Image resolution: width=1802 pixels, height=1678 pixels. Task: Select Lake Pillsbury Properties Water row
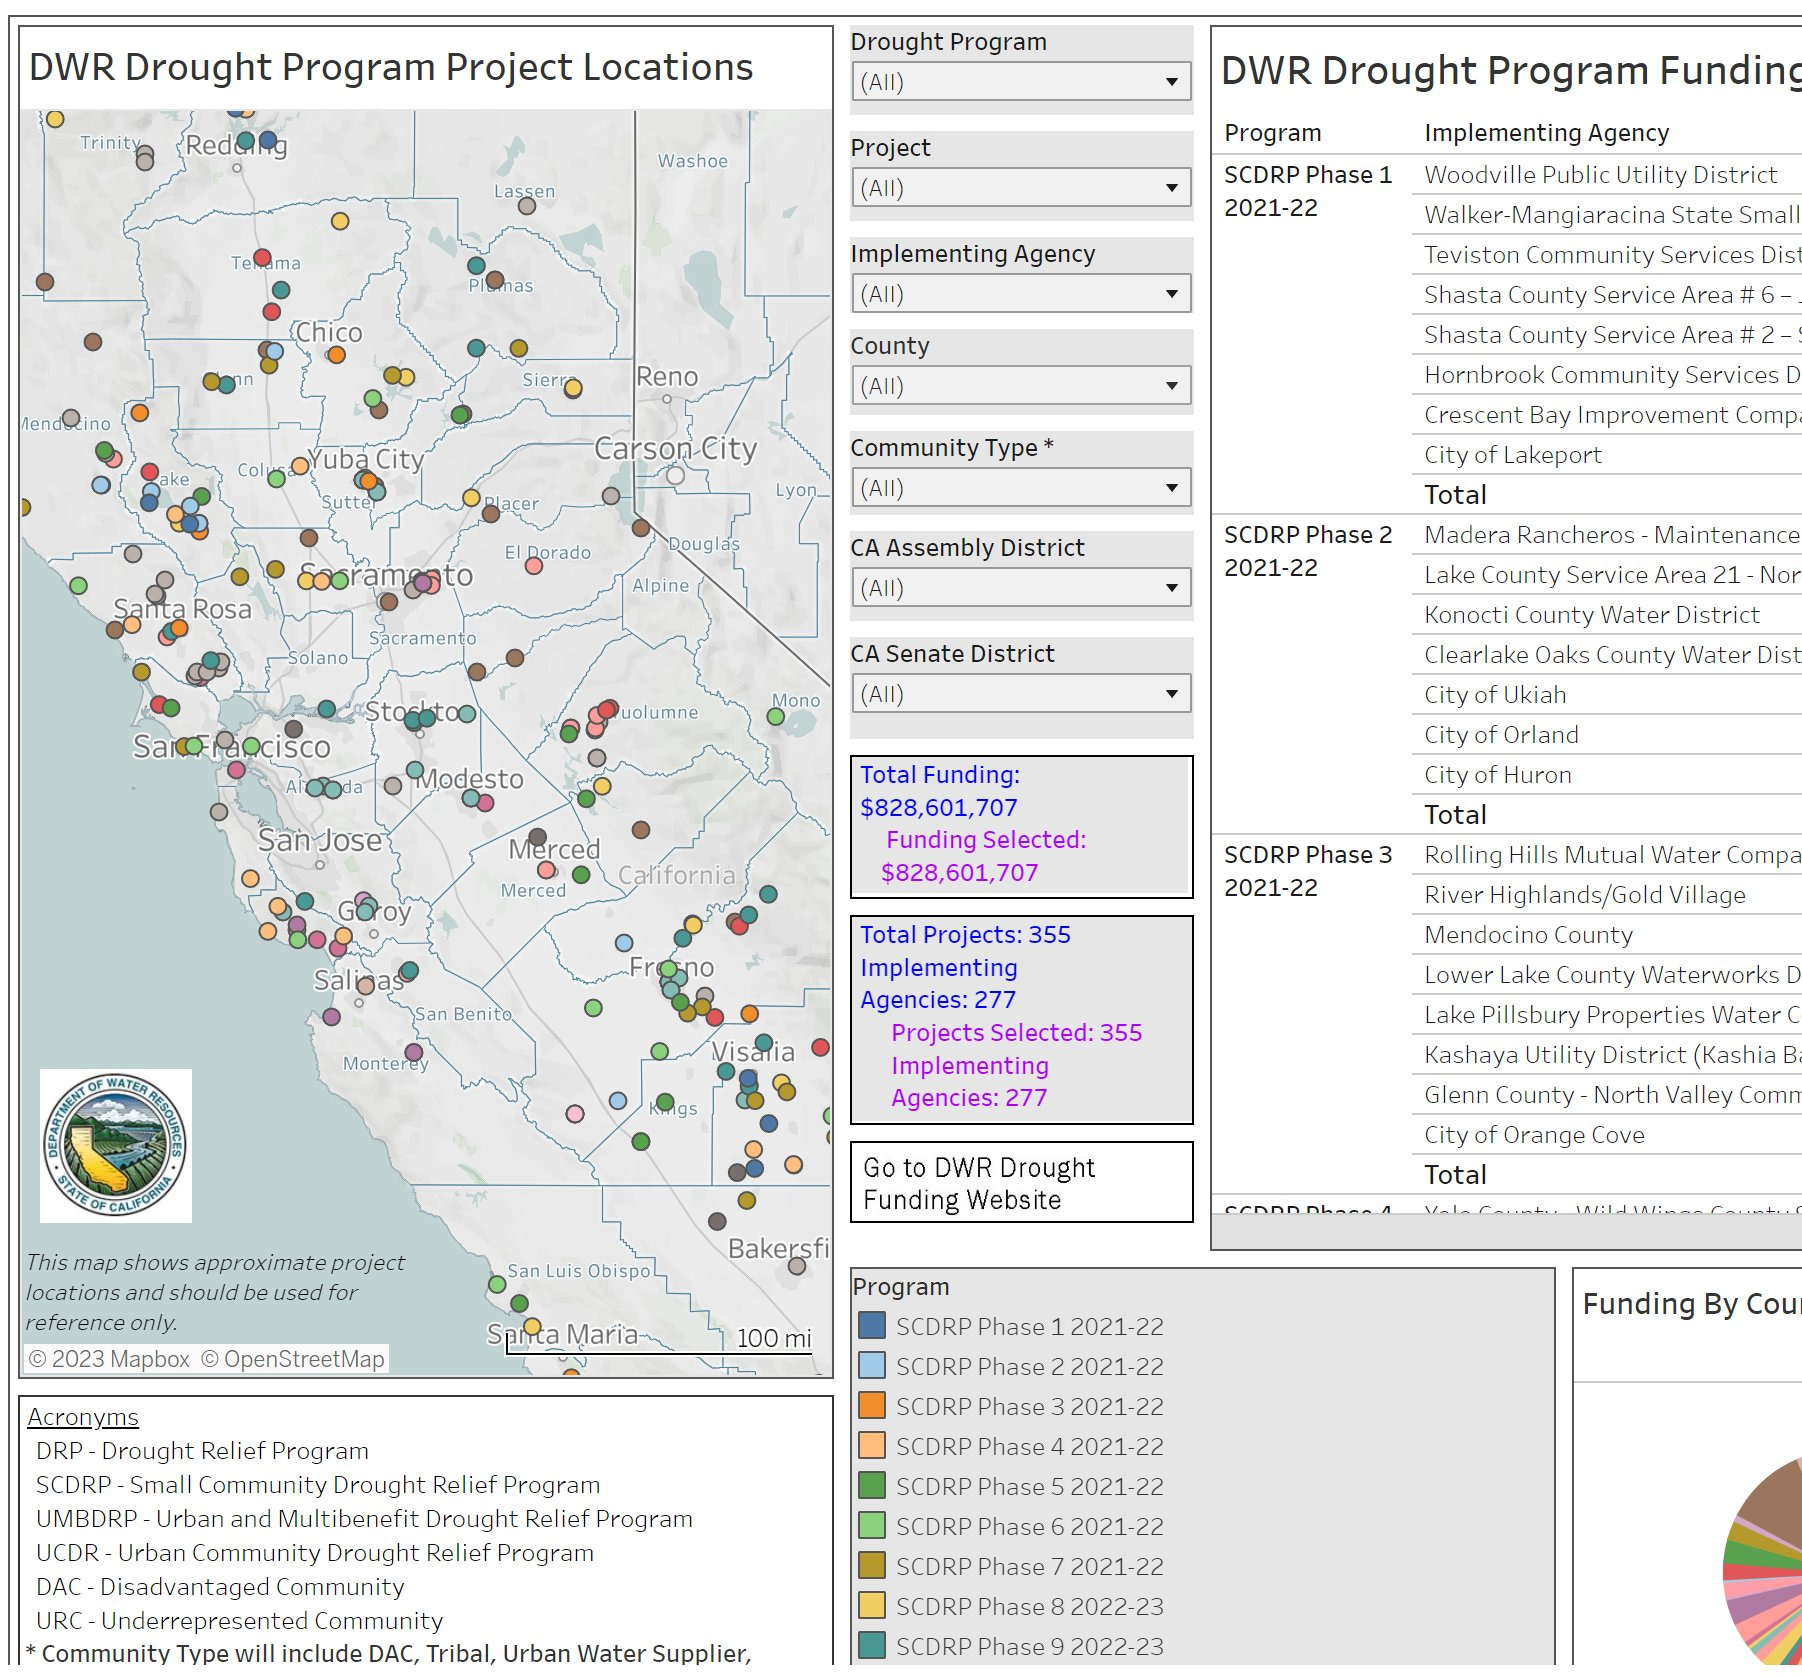click(1607, 1015)
